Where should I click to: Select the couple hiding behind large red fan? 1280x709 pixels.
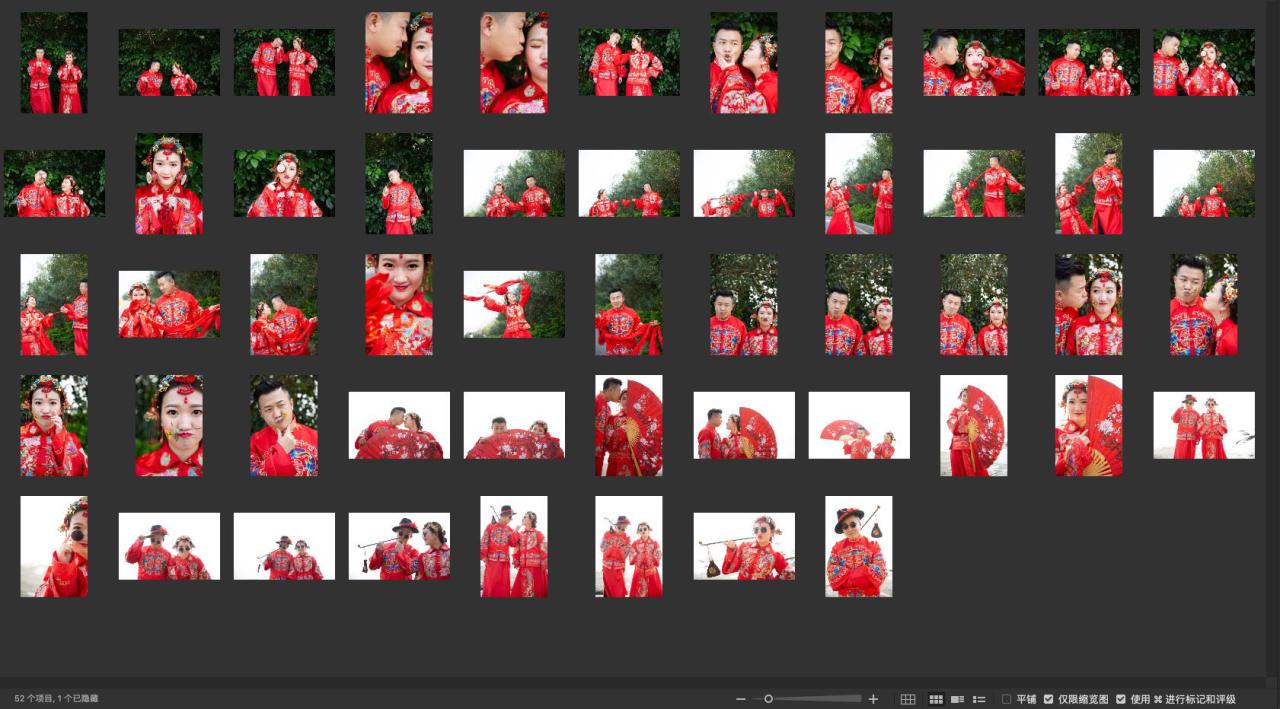514,426
